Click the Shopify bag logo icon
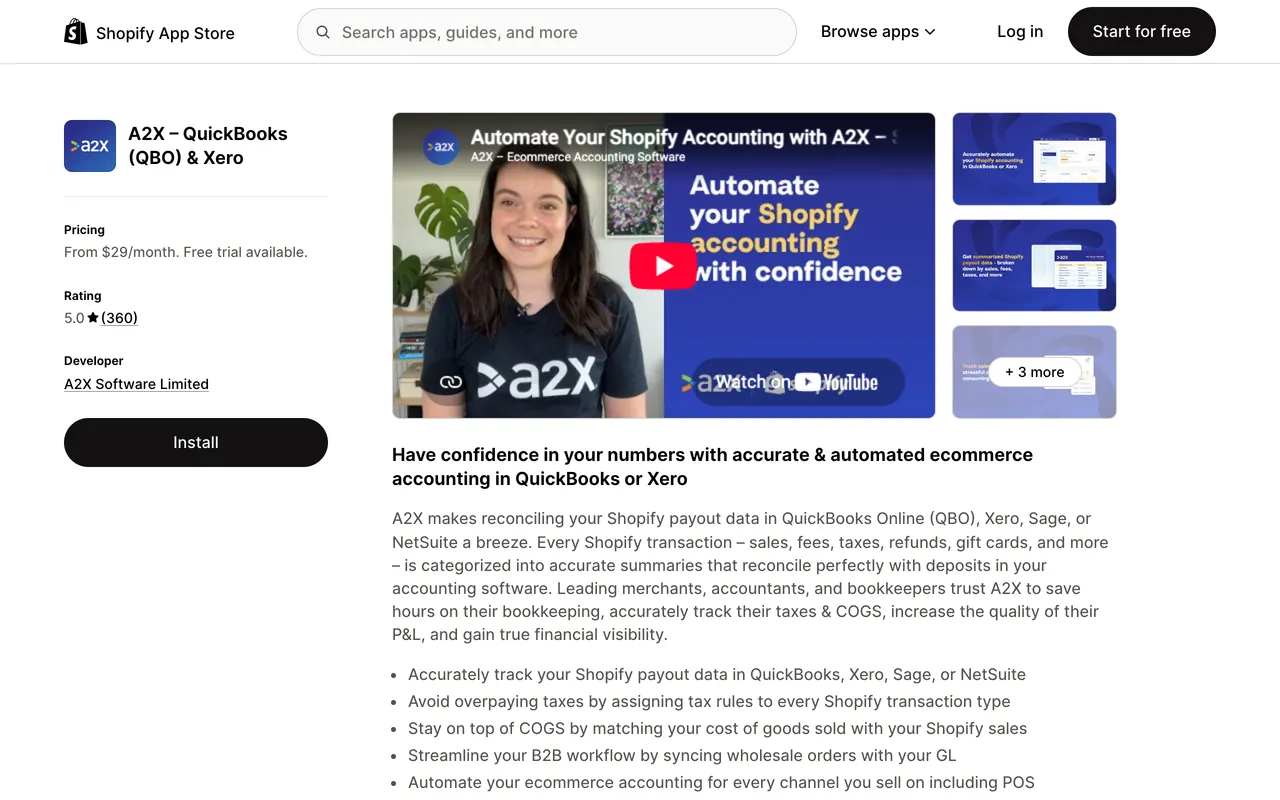Image resolution: width=1280 pixels, height=800 pixels. coord(76,32)
